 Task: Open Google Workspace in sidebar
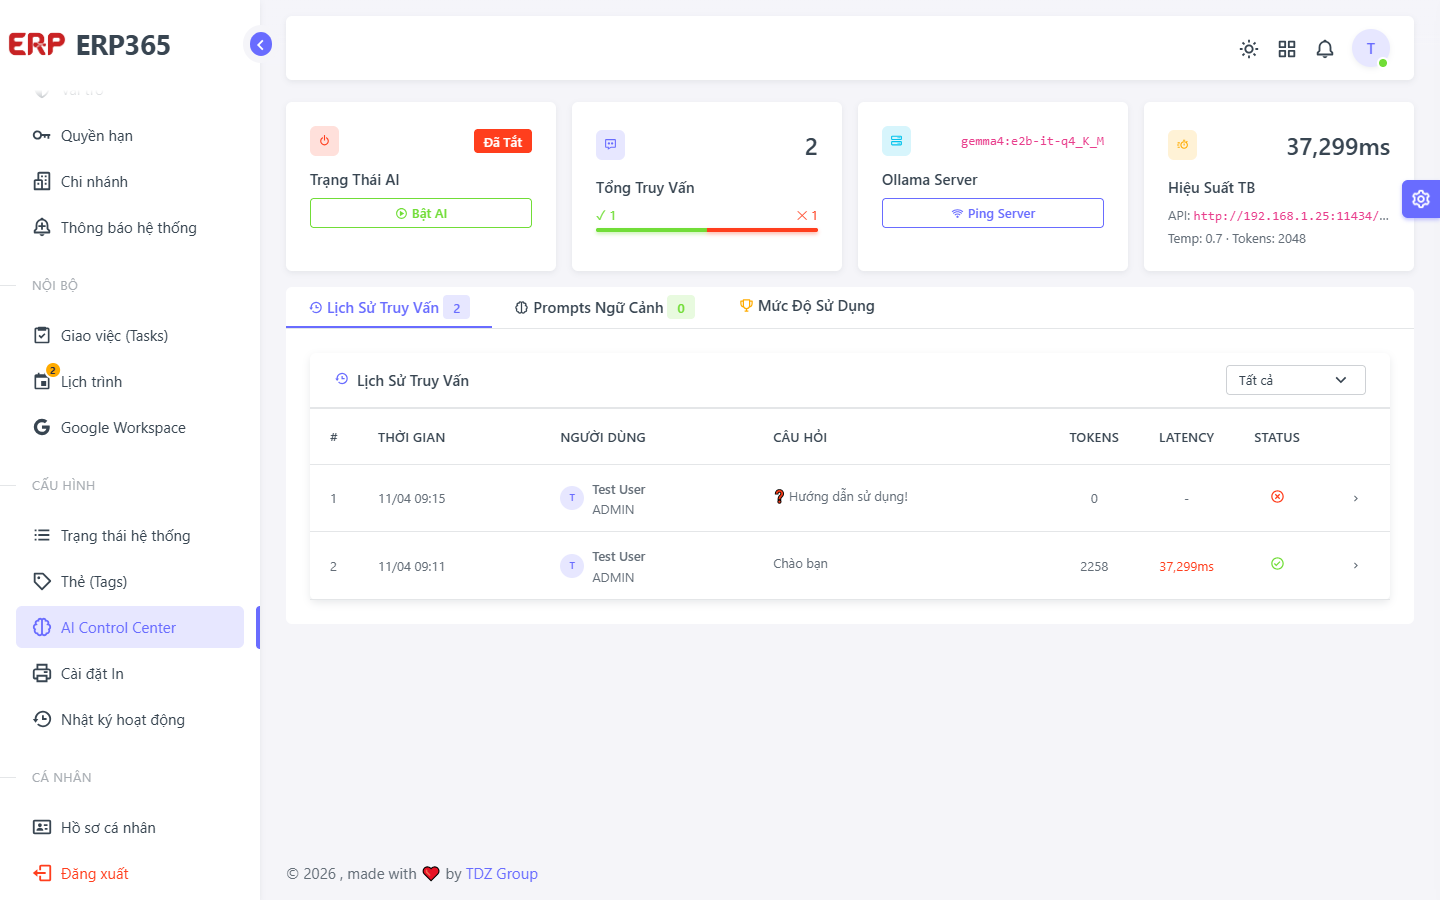coord(123,428)
